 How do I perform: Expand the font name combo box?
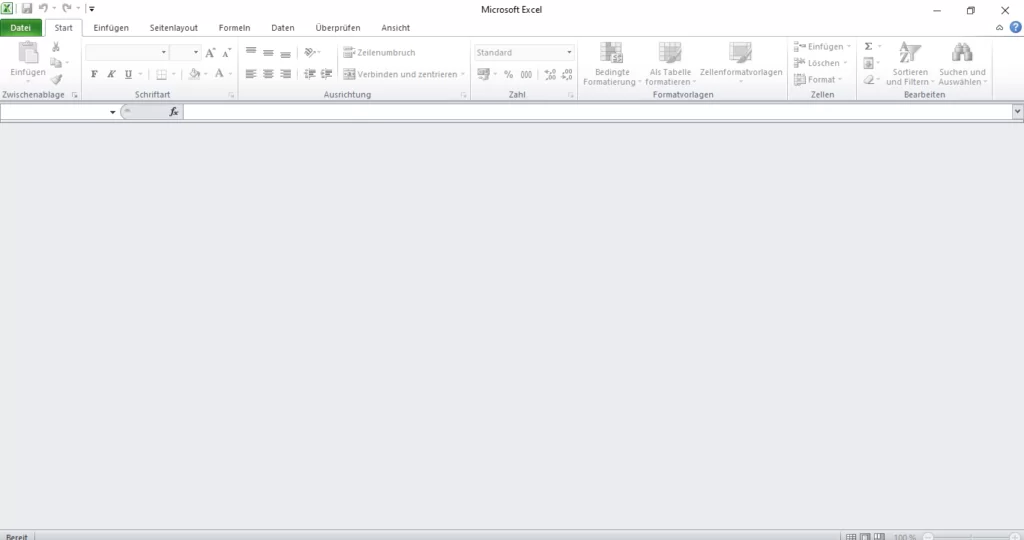click(164, 52)
